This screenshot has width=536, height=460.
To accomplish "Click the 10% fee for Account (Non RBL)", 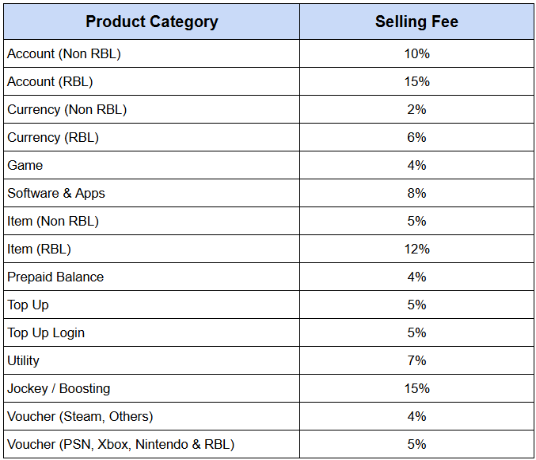I will 417,54.
